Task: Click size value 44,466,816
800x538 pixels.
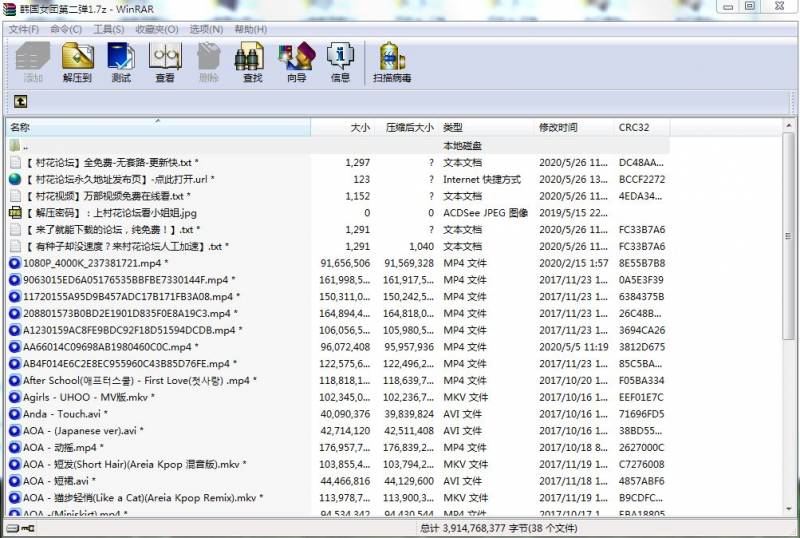Action: (345, 481)
